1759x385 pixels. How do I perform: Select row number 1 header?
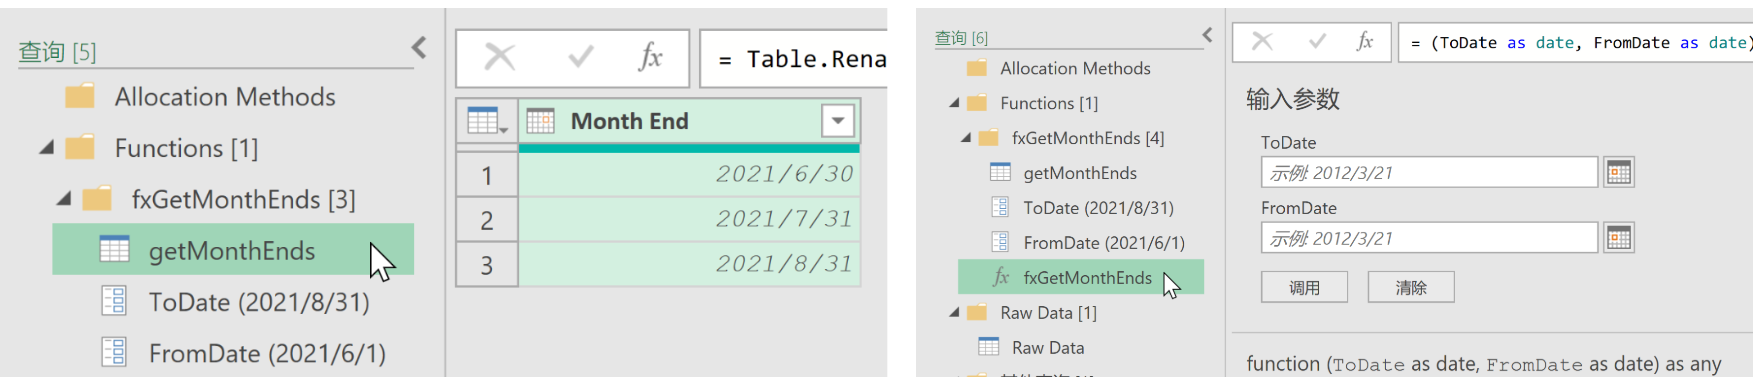tap(487, 175)
